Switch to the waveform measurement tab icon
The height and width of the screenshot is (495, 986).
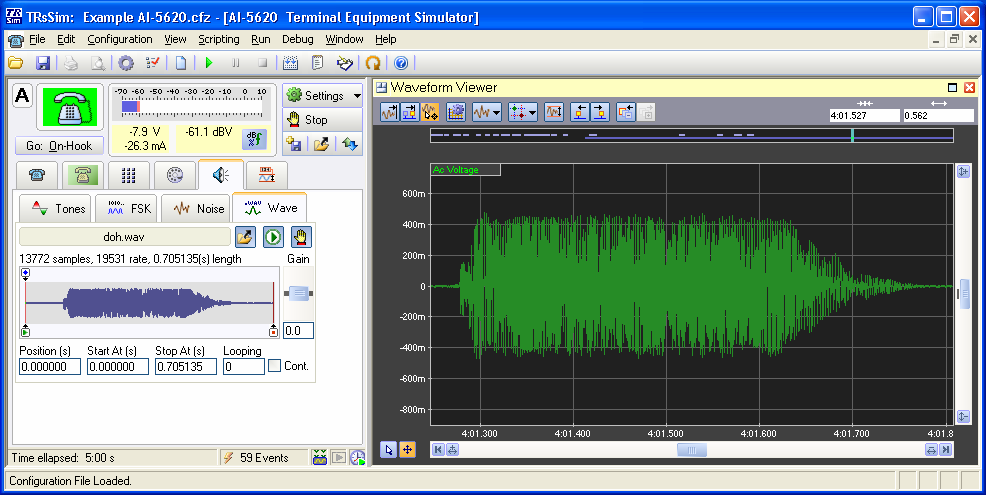tap(267, 175)
